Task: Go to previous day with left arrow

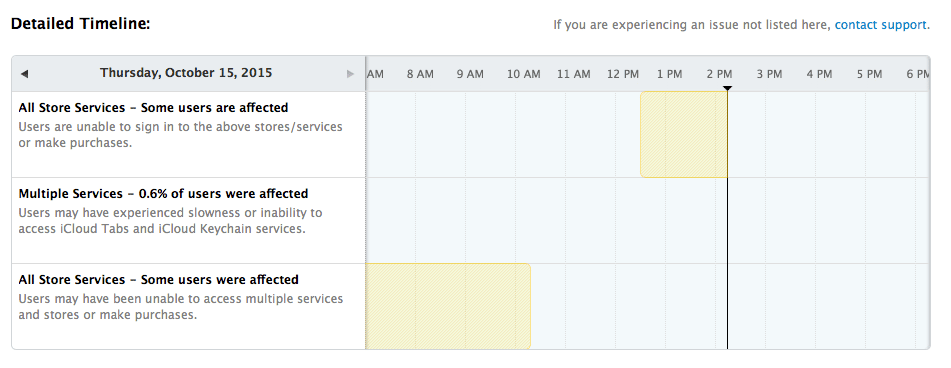Action: pos(24,74)
